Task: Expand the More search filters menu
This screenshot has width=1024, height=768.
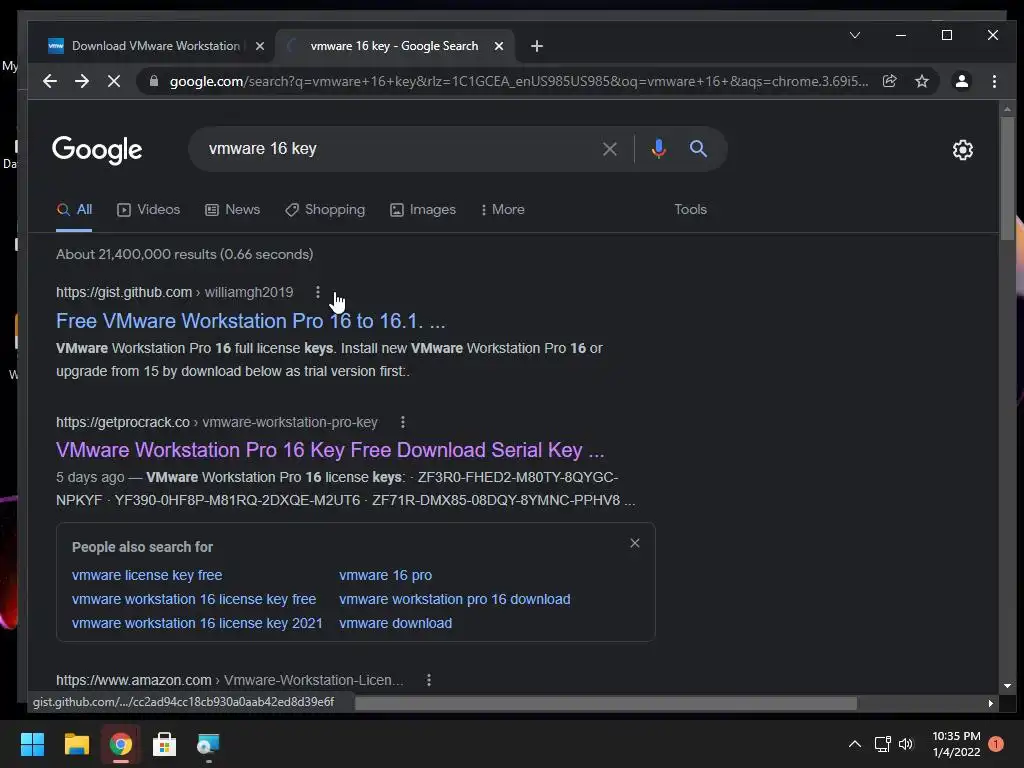Action: [x=502, y=210]
